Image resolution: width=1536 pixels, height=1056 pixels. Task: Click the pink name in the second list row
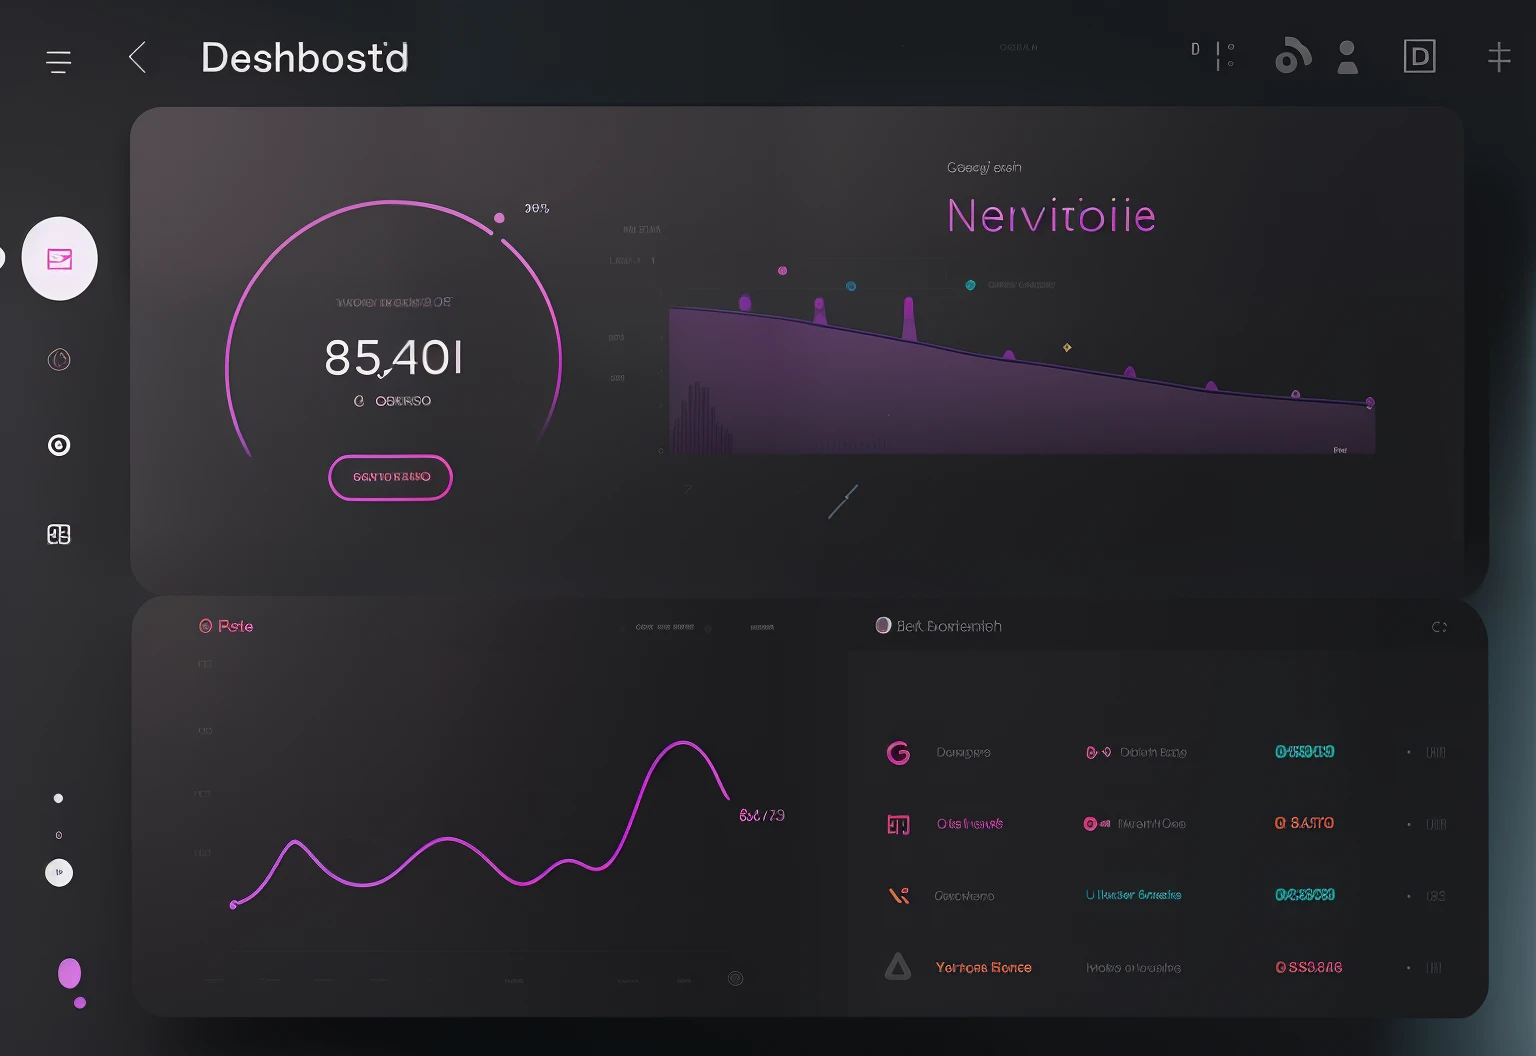969,824
